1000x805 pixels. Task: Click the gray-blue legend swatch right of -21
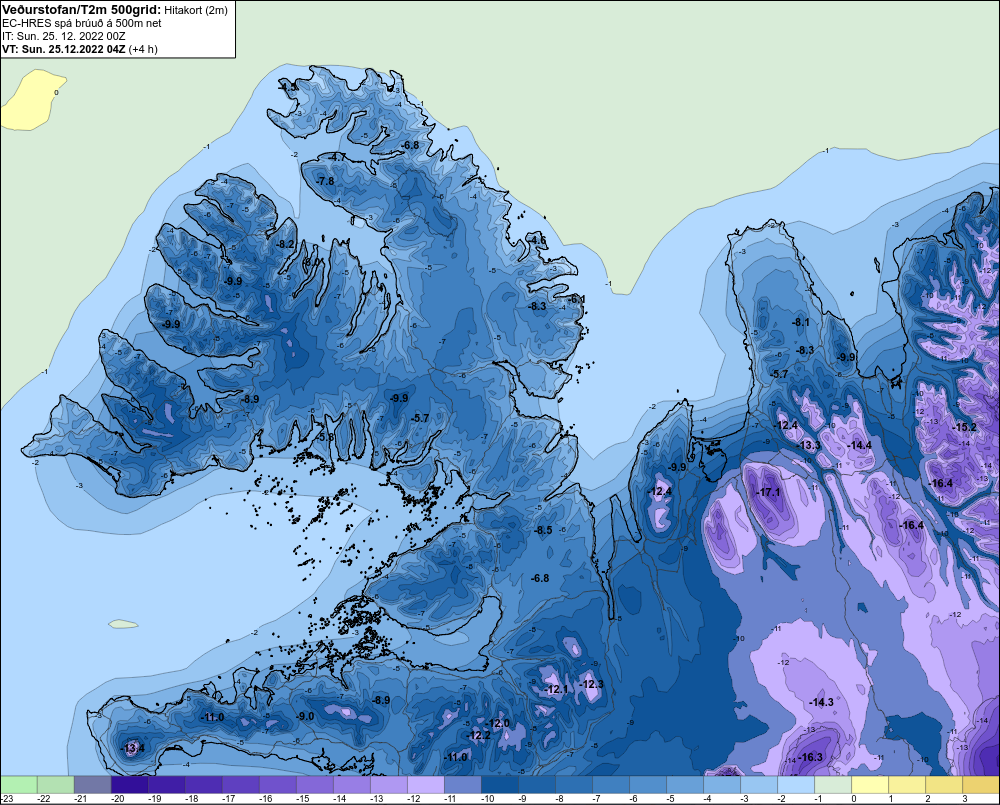[x=92, y=785]
